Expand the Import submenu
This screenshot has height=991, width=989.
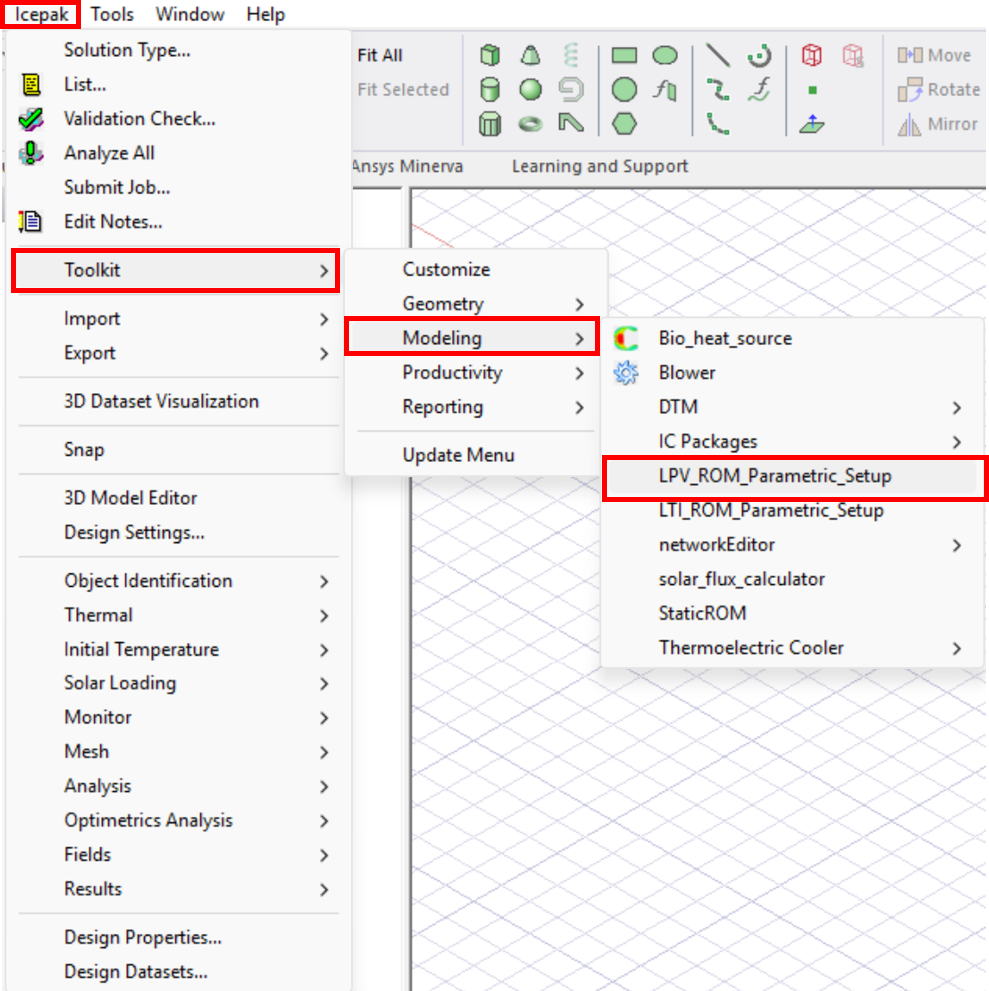tap(178, 319)
